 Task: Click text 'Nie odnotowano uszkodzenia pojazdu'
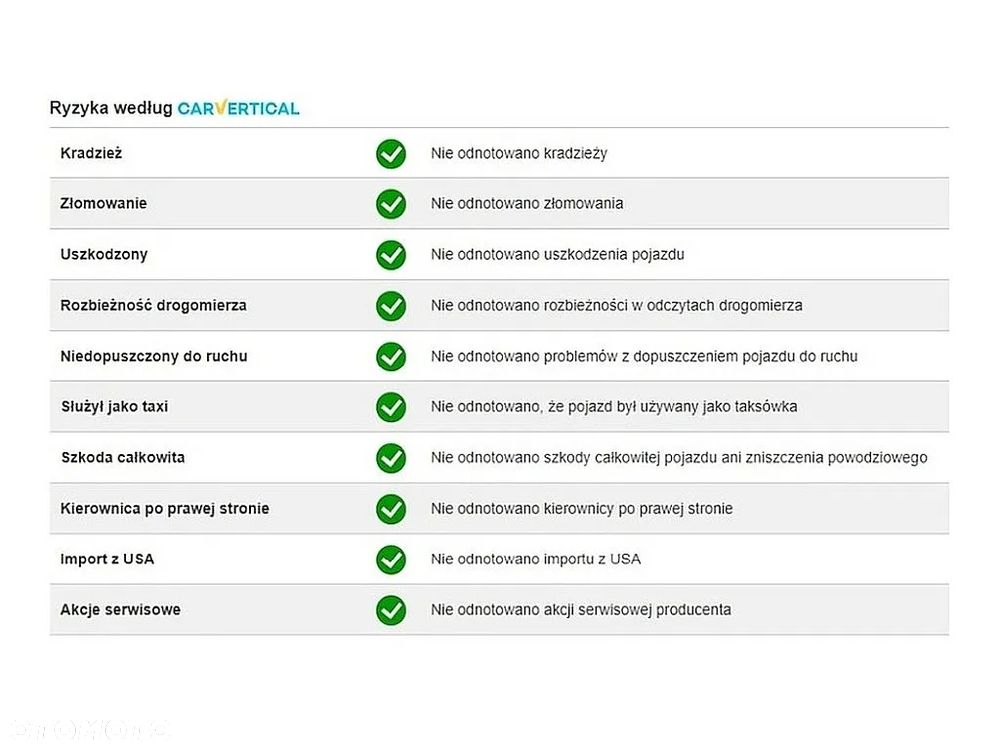[x=557, y=255]
